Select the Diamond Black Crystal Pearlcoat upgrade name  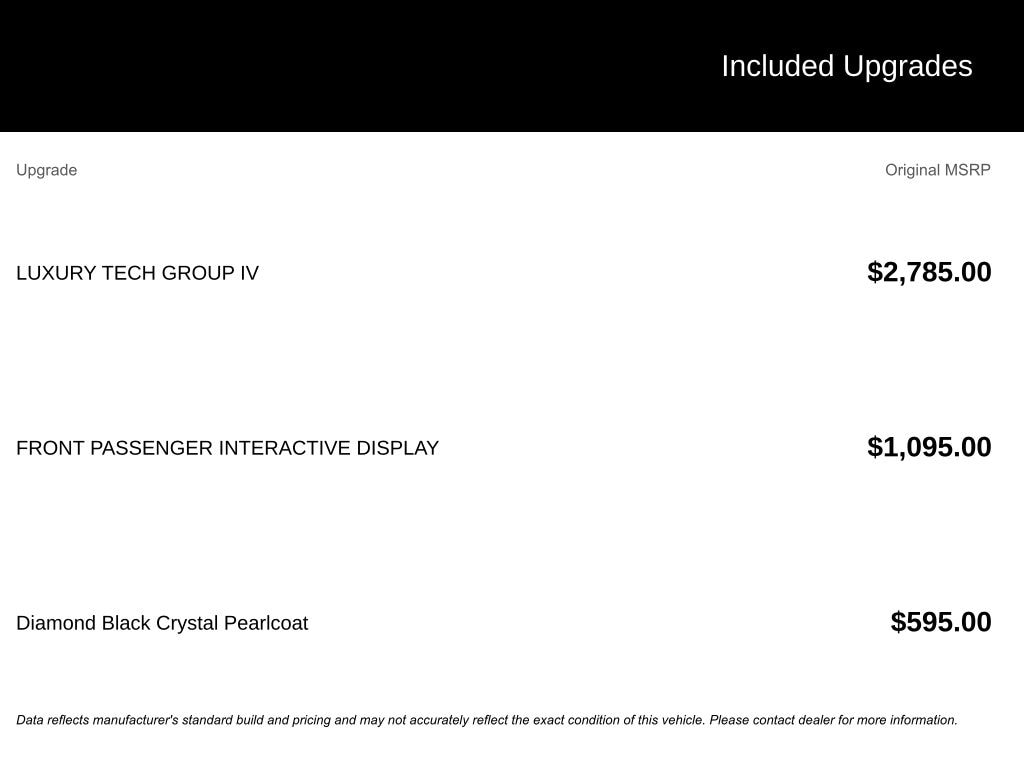coord(162,623)
